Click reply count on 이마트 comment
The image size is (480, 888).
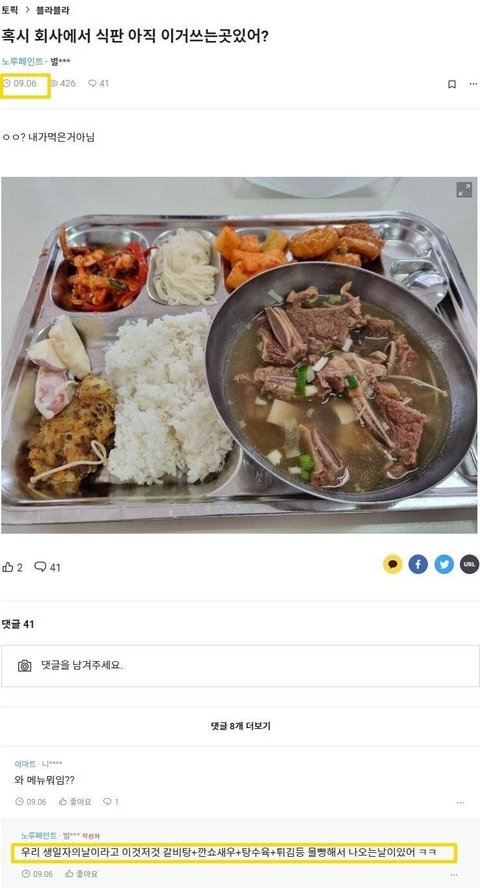pos(111,801)
